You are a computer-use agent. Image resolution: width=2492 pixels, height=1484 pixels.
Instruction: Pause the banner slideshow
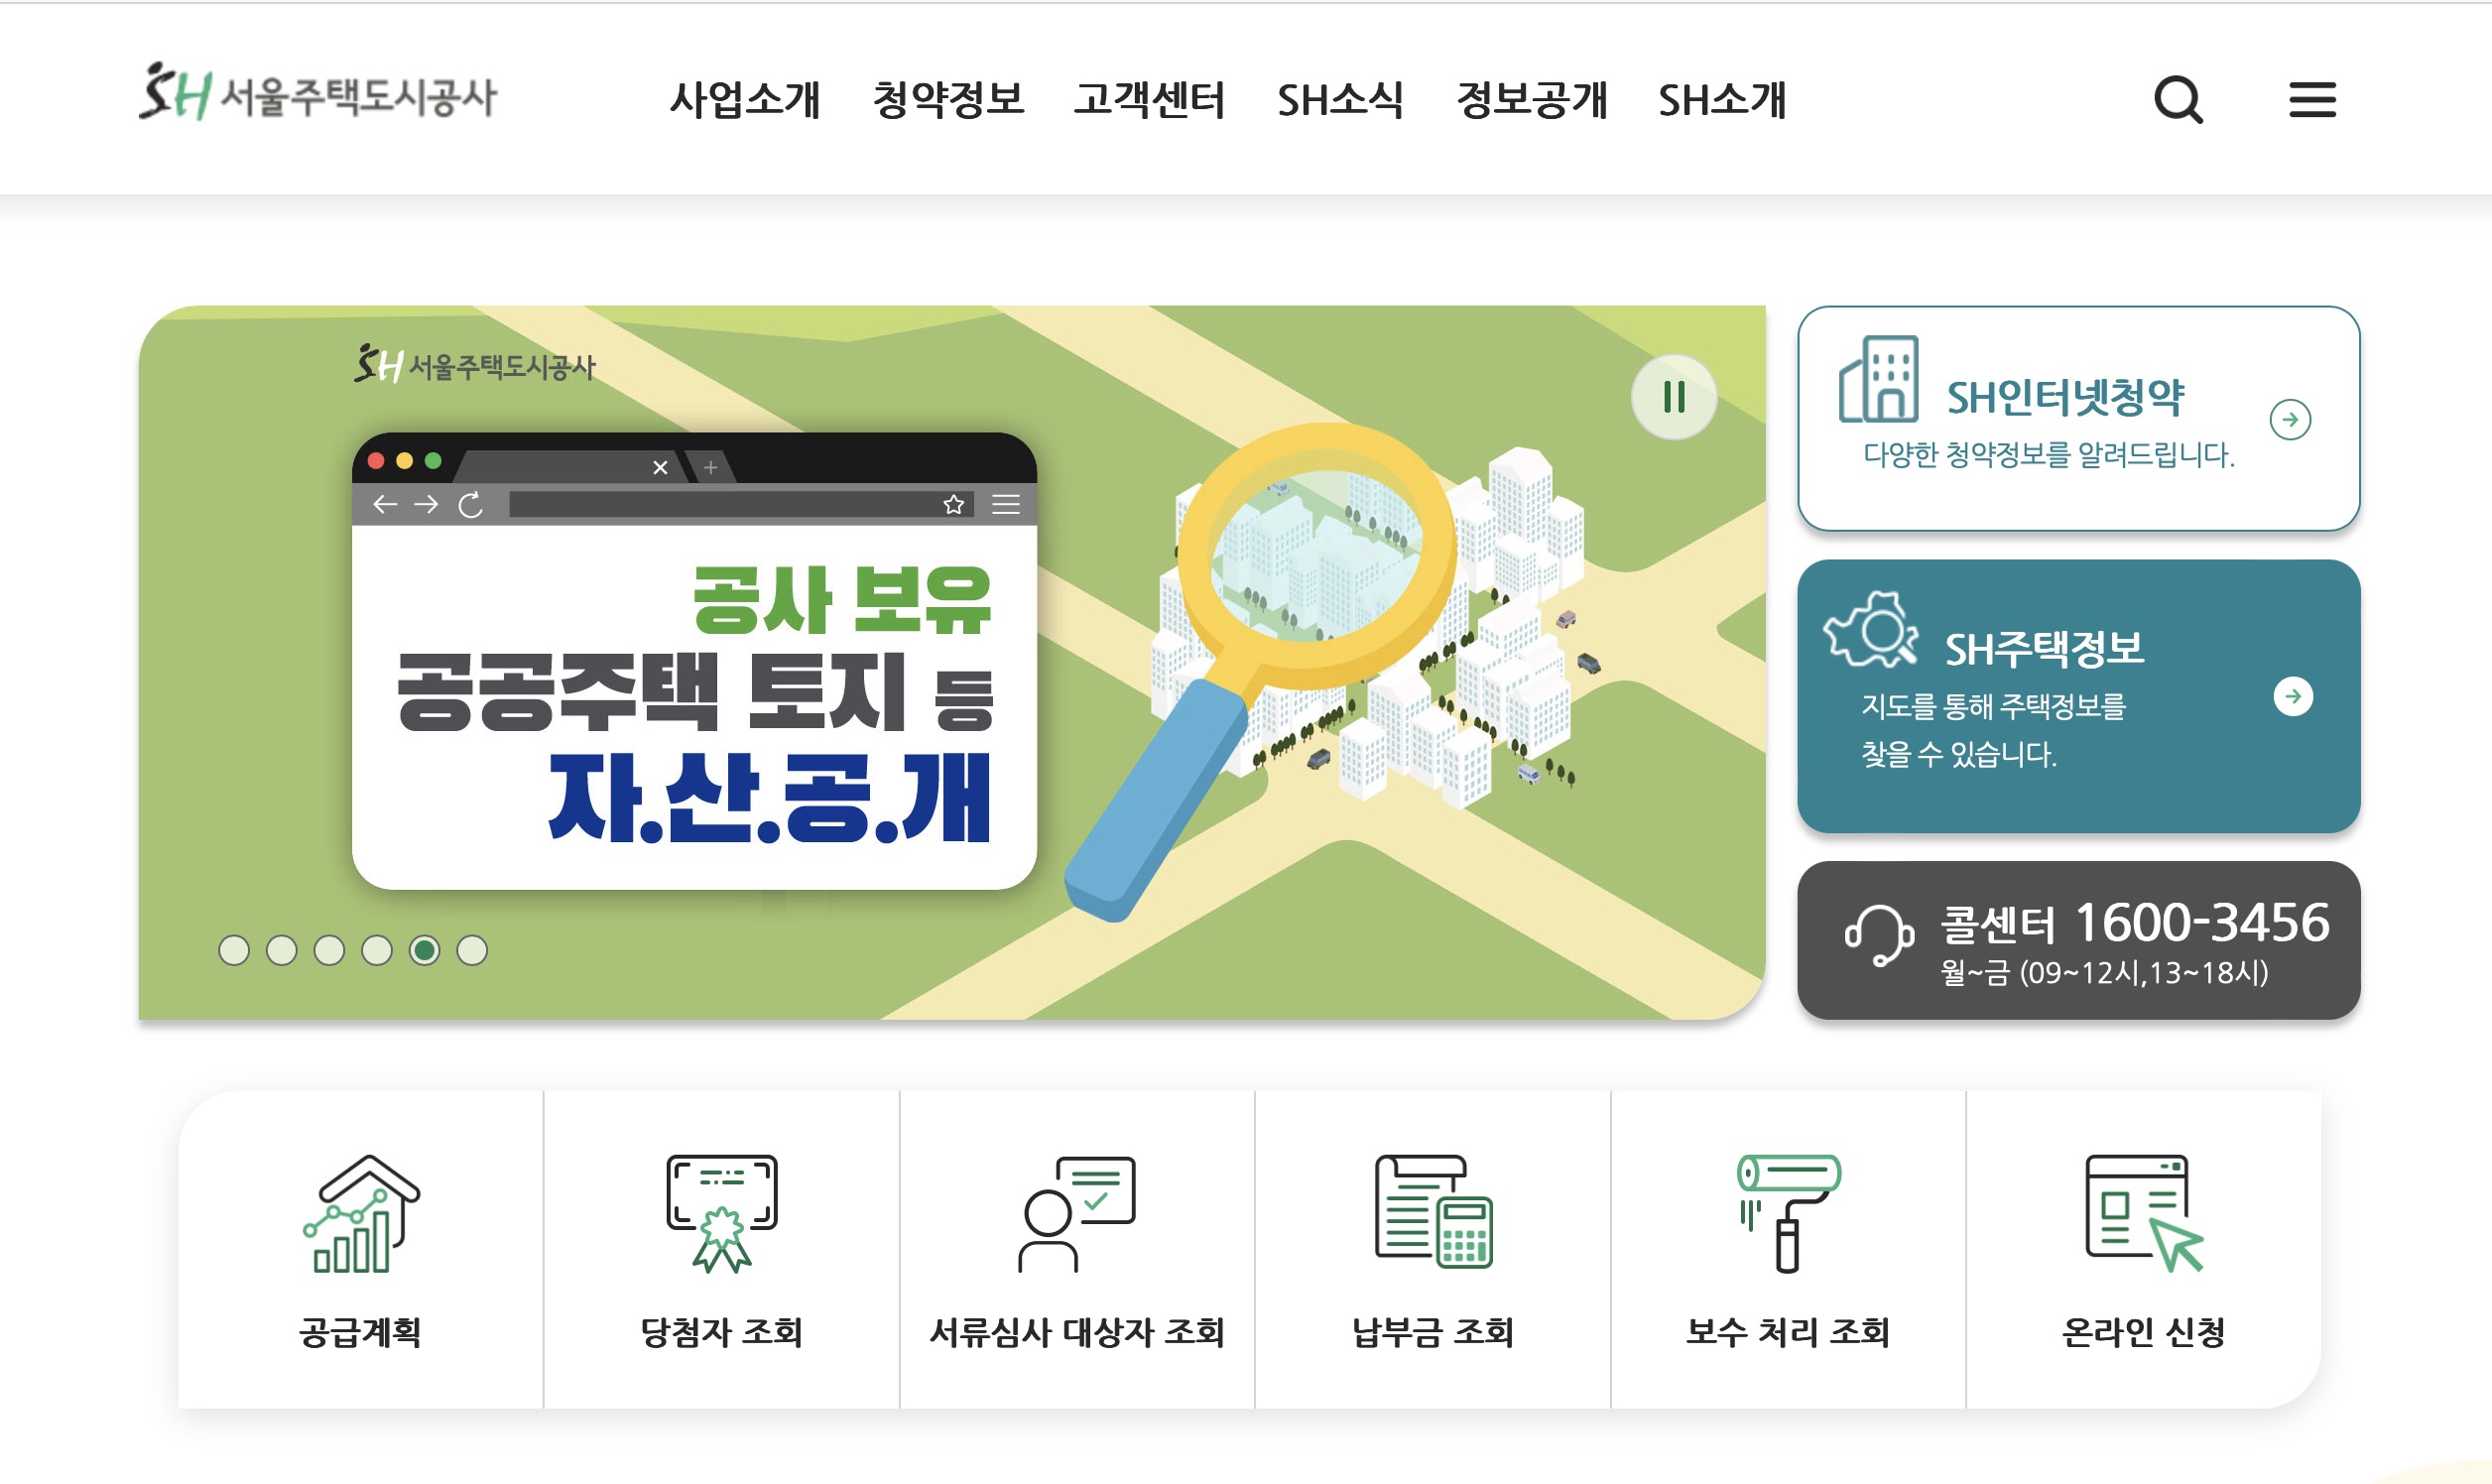click(1673, 397)
